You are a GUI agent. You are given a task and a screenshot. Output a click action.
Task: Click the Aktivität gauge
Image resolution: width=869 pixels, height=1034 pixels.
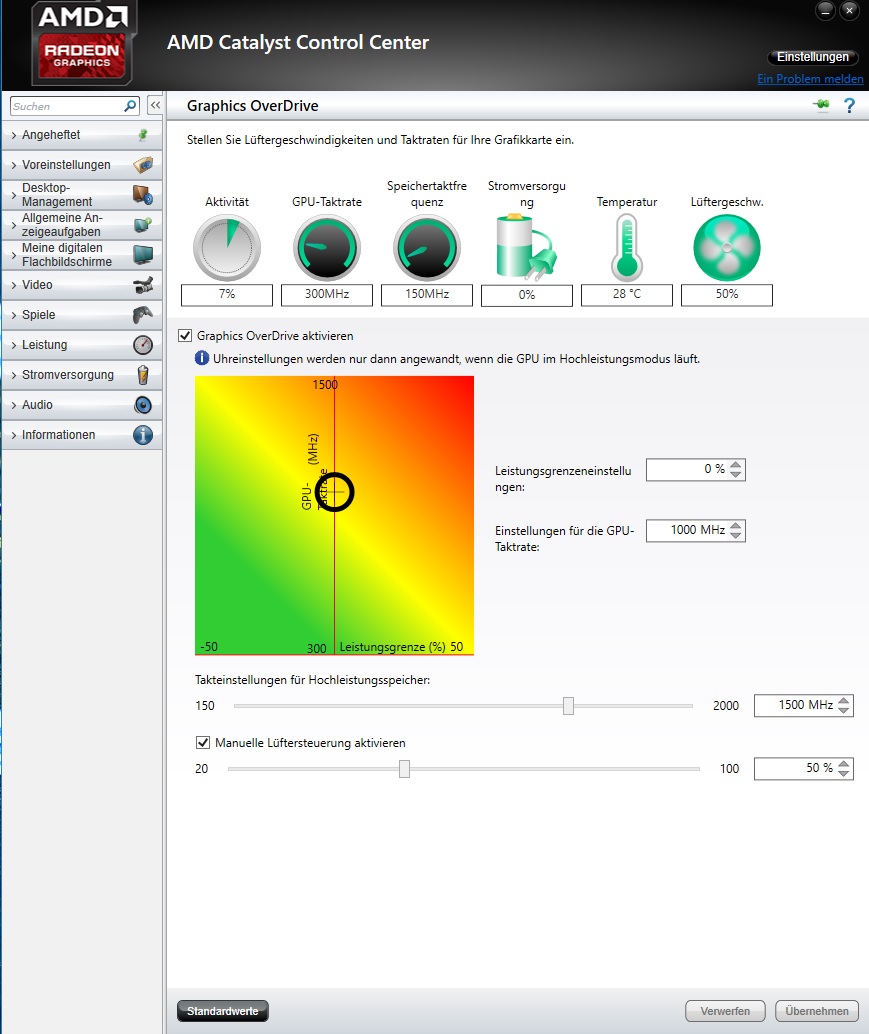coord(227,248)
